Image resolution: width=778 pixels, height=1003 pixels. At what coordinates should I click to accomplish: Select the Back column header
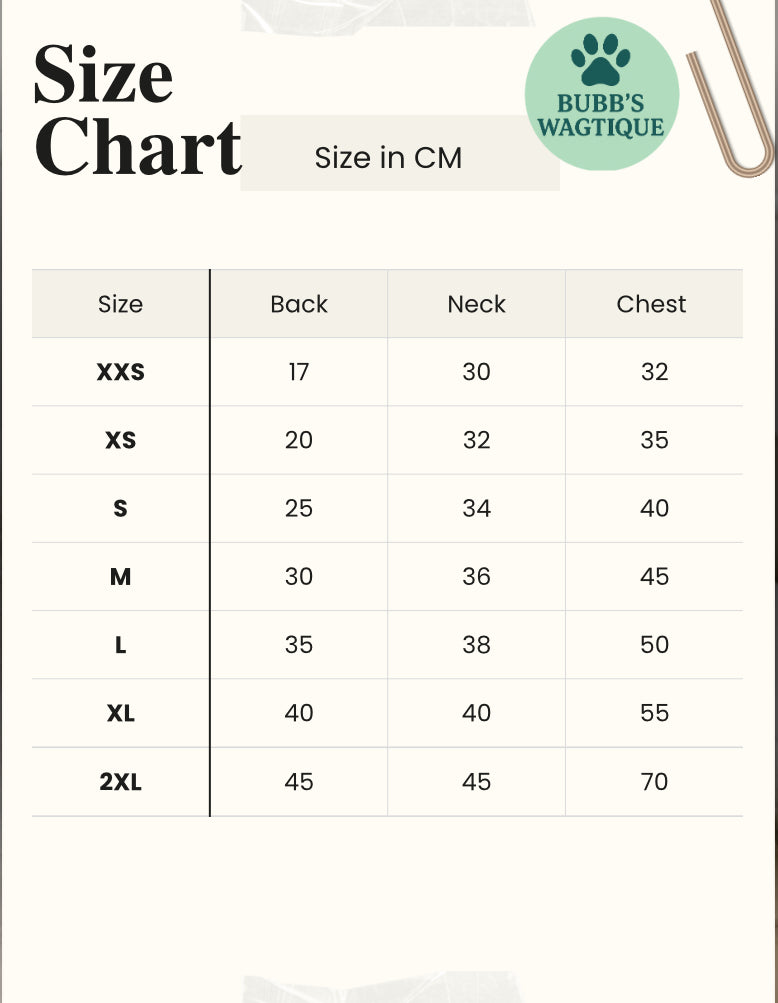tap(299, 304)
